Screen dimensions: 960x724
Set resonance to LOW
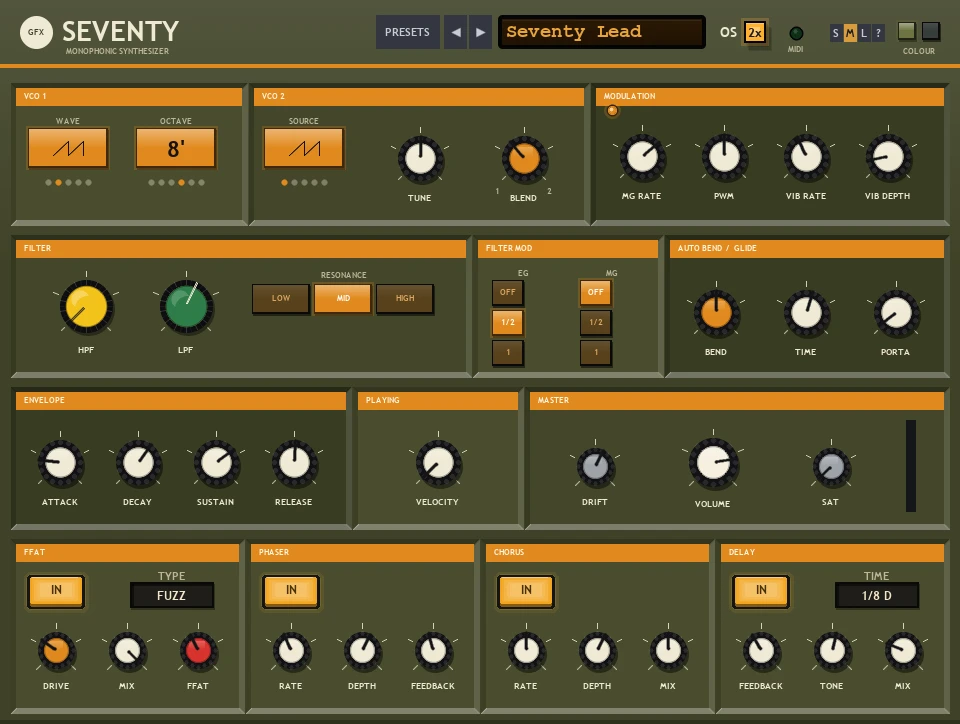tap(281, 299)
